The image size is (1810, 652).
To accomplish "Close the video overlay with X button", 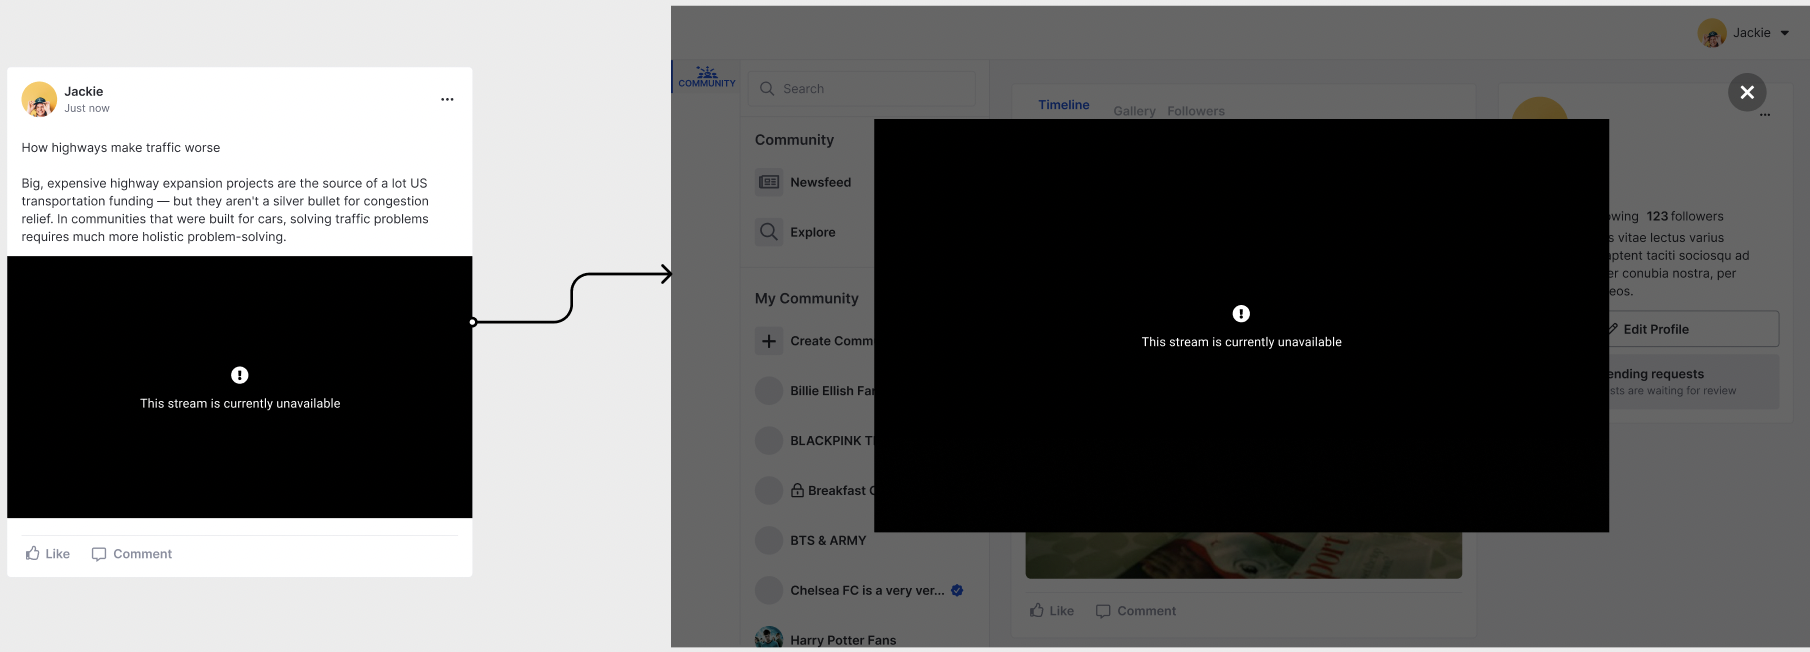I will [x=1746, y=92].
